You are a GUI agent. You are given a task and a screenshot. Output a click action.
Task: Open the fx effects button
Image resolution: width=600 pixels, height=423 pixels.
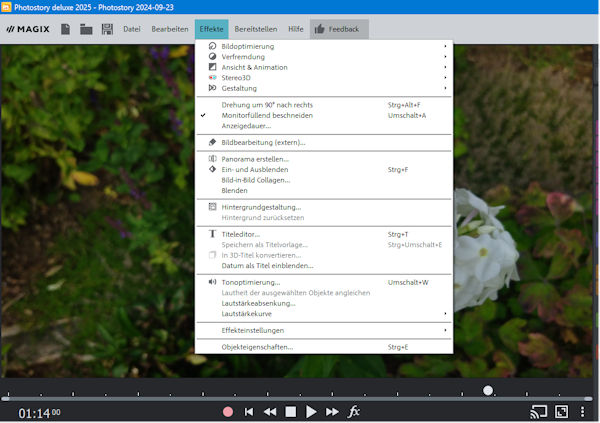pyautogui.click(x=354, y=412)
